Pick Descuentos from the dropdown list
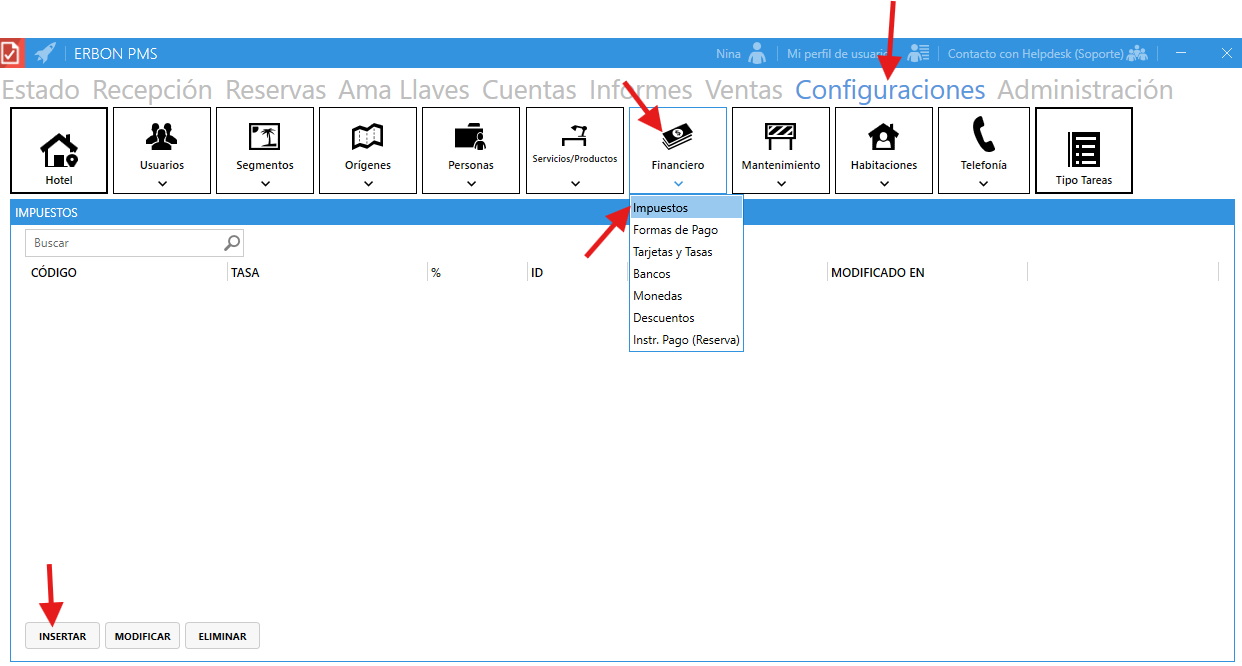This screenshot has height=666, width=1242. point(663,318)
